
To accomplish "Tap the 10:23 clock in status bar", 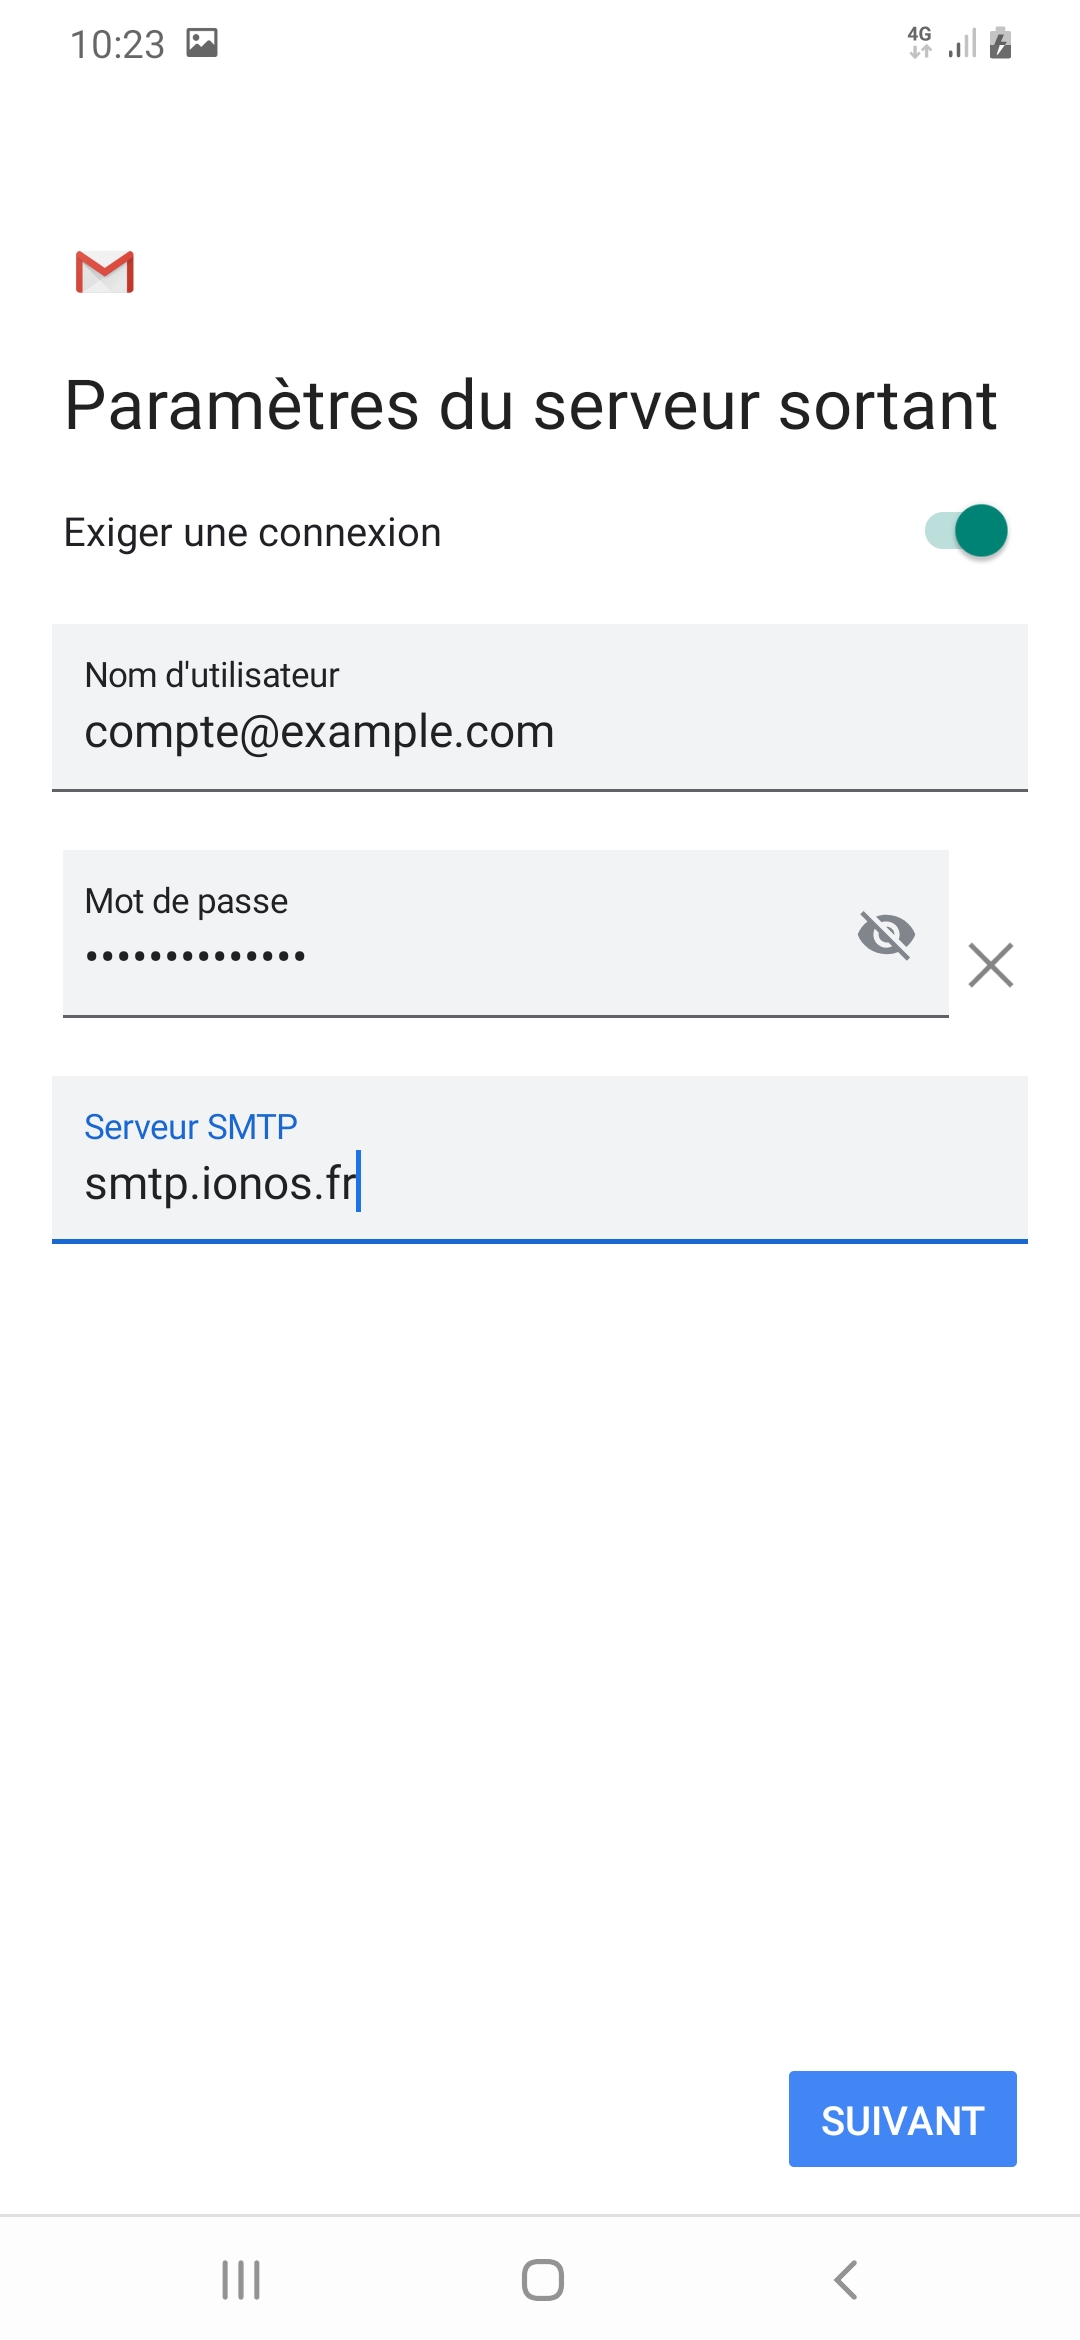I will 117,45.
